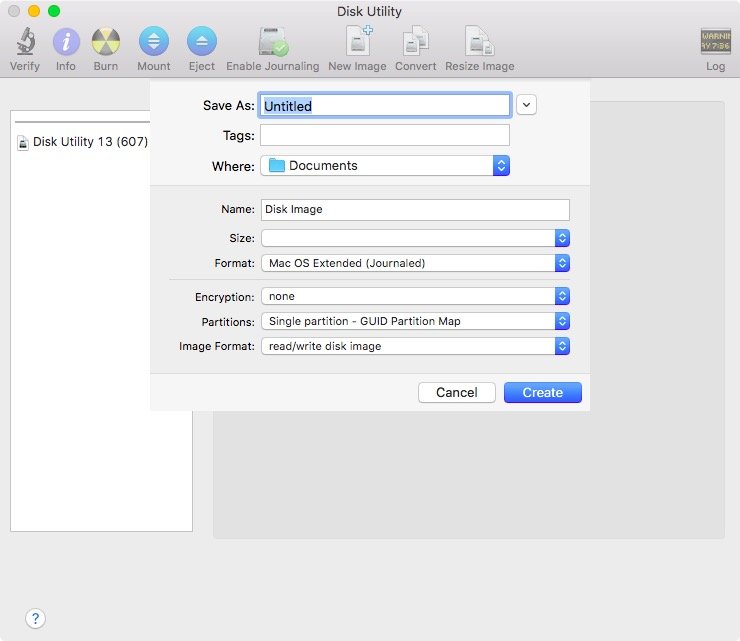
Task: Click the Name field containing Disk Image
Action: pyautogui.click(x=415, y=210)
